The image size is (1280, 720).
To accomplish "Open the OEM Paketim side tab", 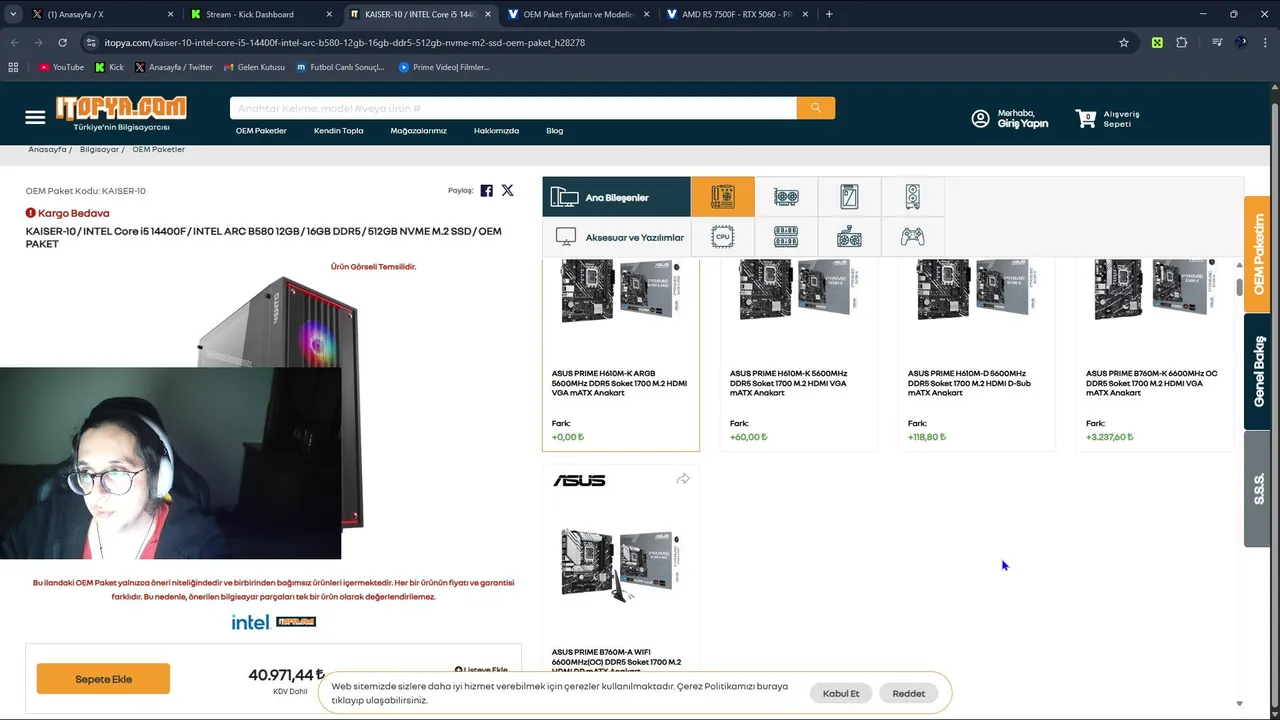I will (x=1257, y=254).
